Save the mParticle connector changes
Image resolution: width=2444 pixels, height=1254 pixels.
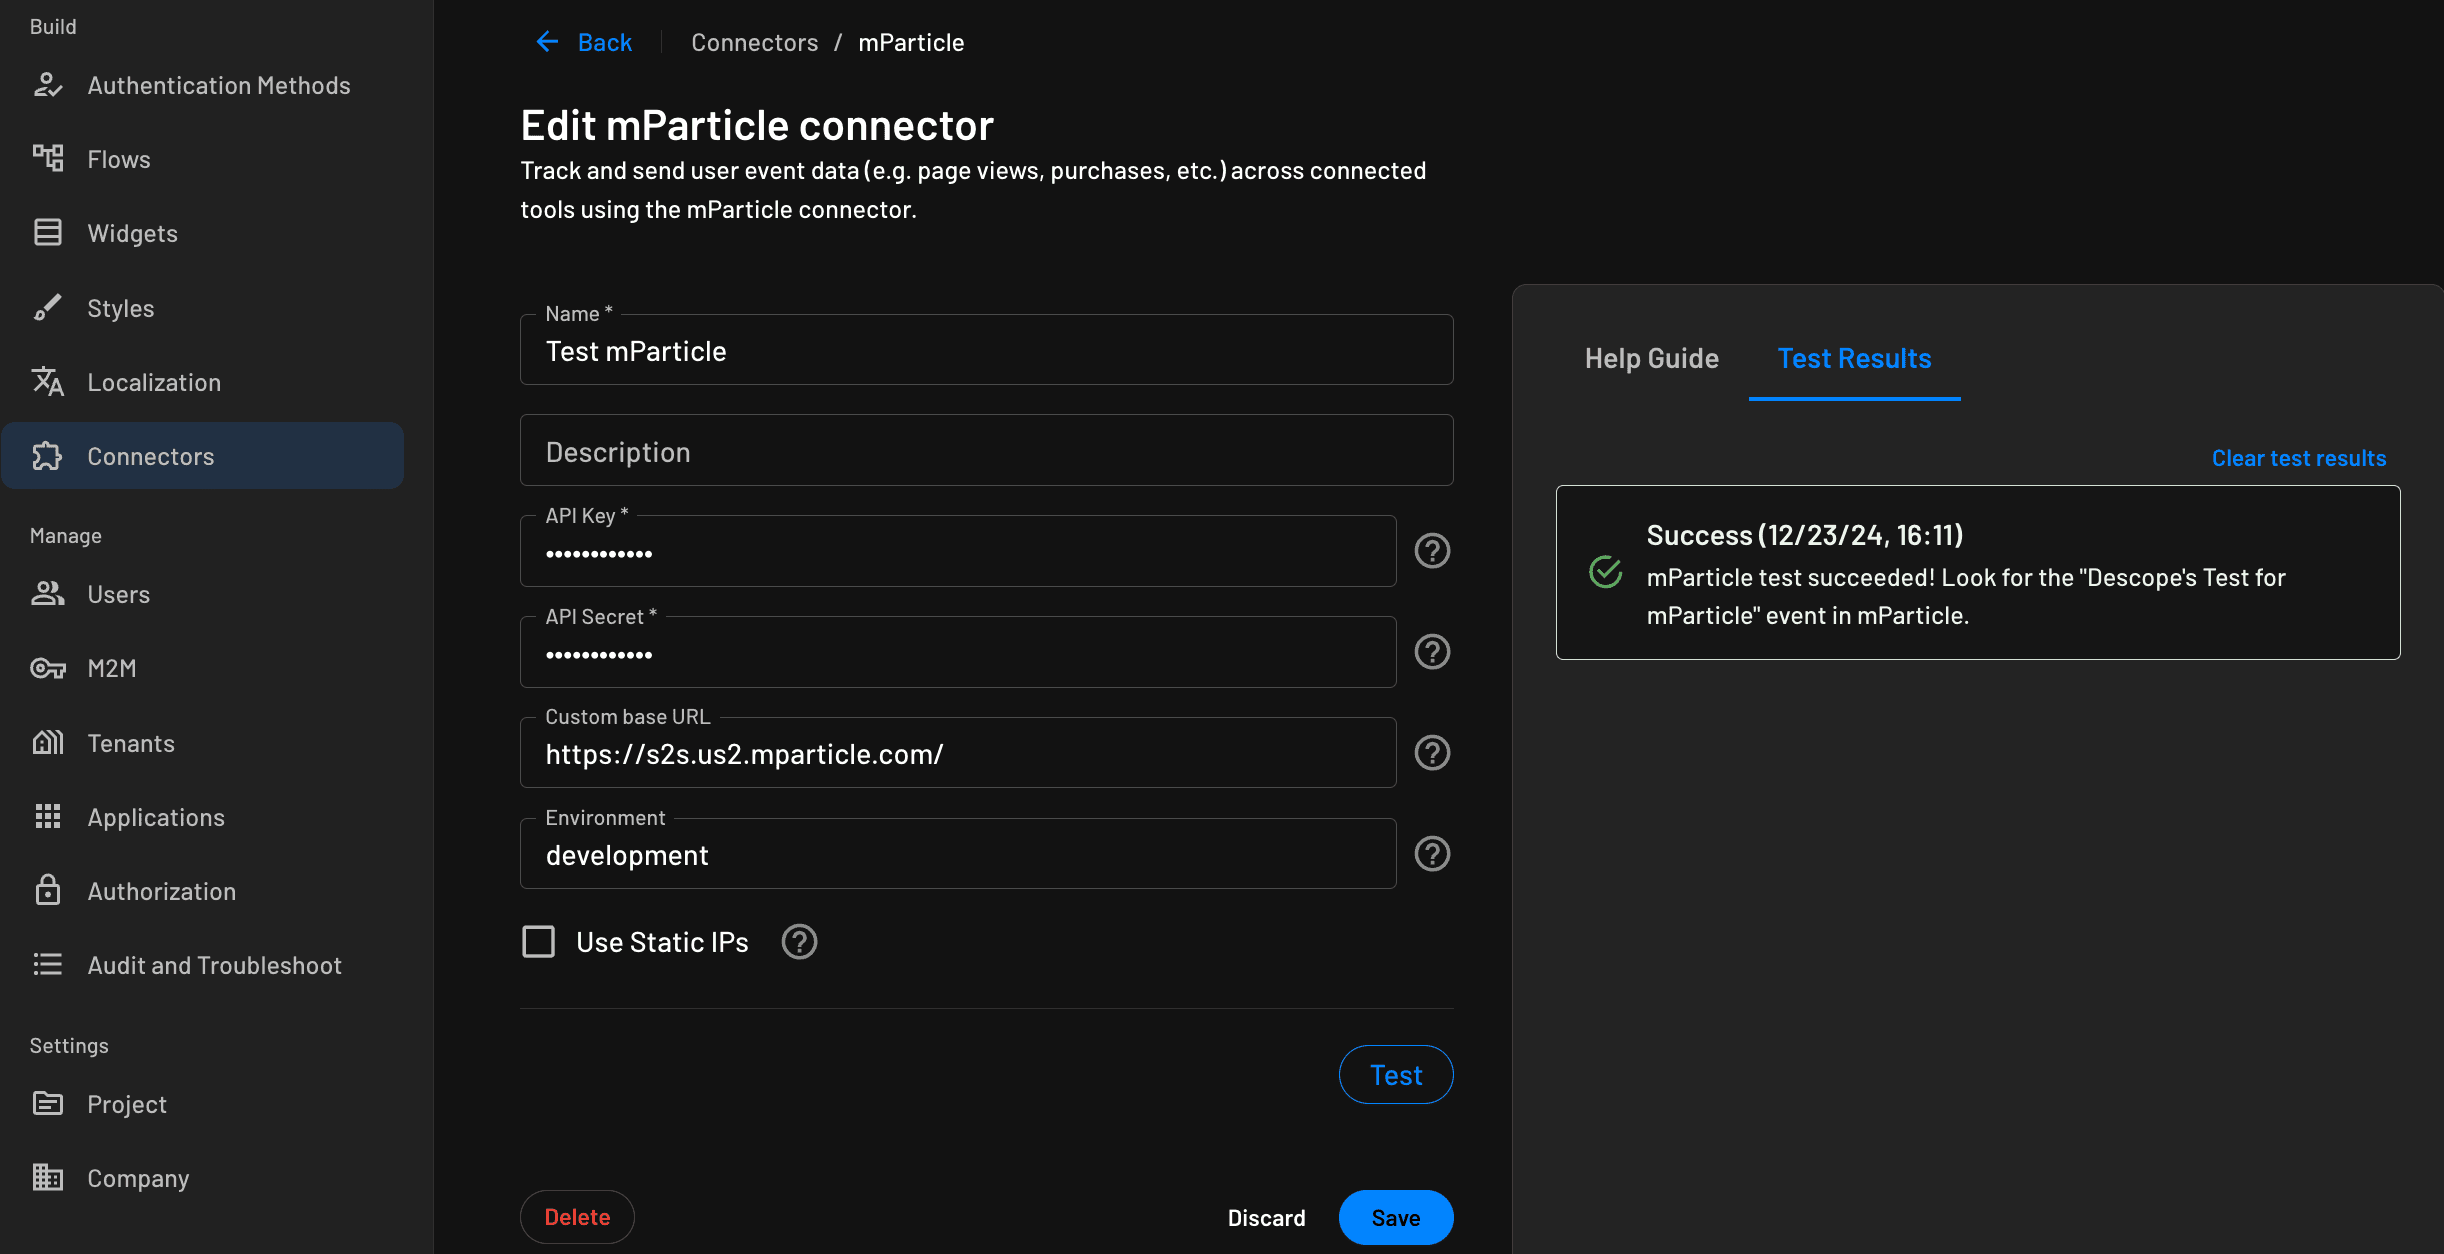1395,1217
